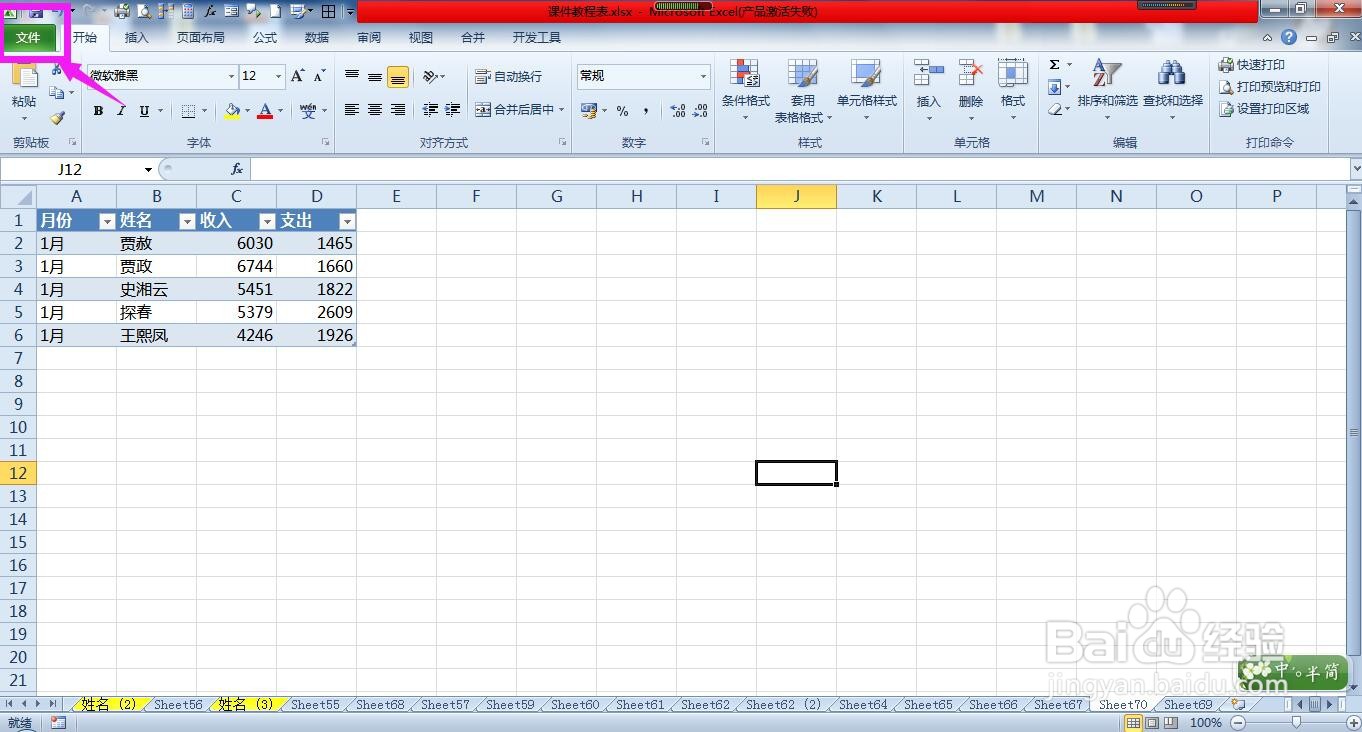Apply percent style

click(x=622, y=111)
